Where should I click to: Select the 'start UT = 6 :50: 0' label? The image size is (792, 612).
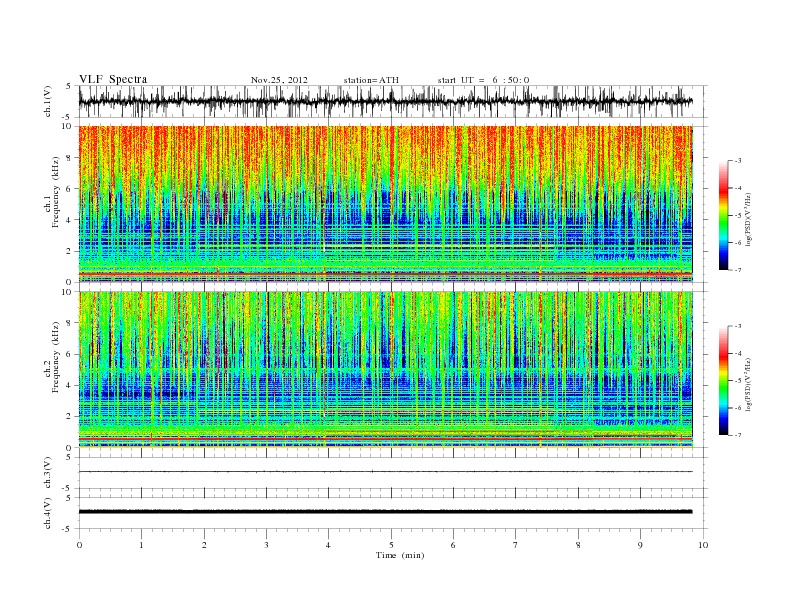point(483,80)
